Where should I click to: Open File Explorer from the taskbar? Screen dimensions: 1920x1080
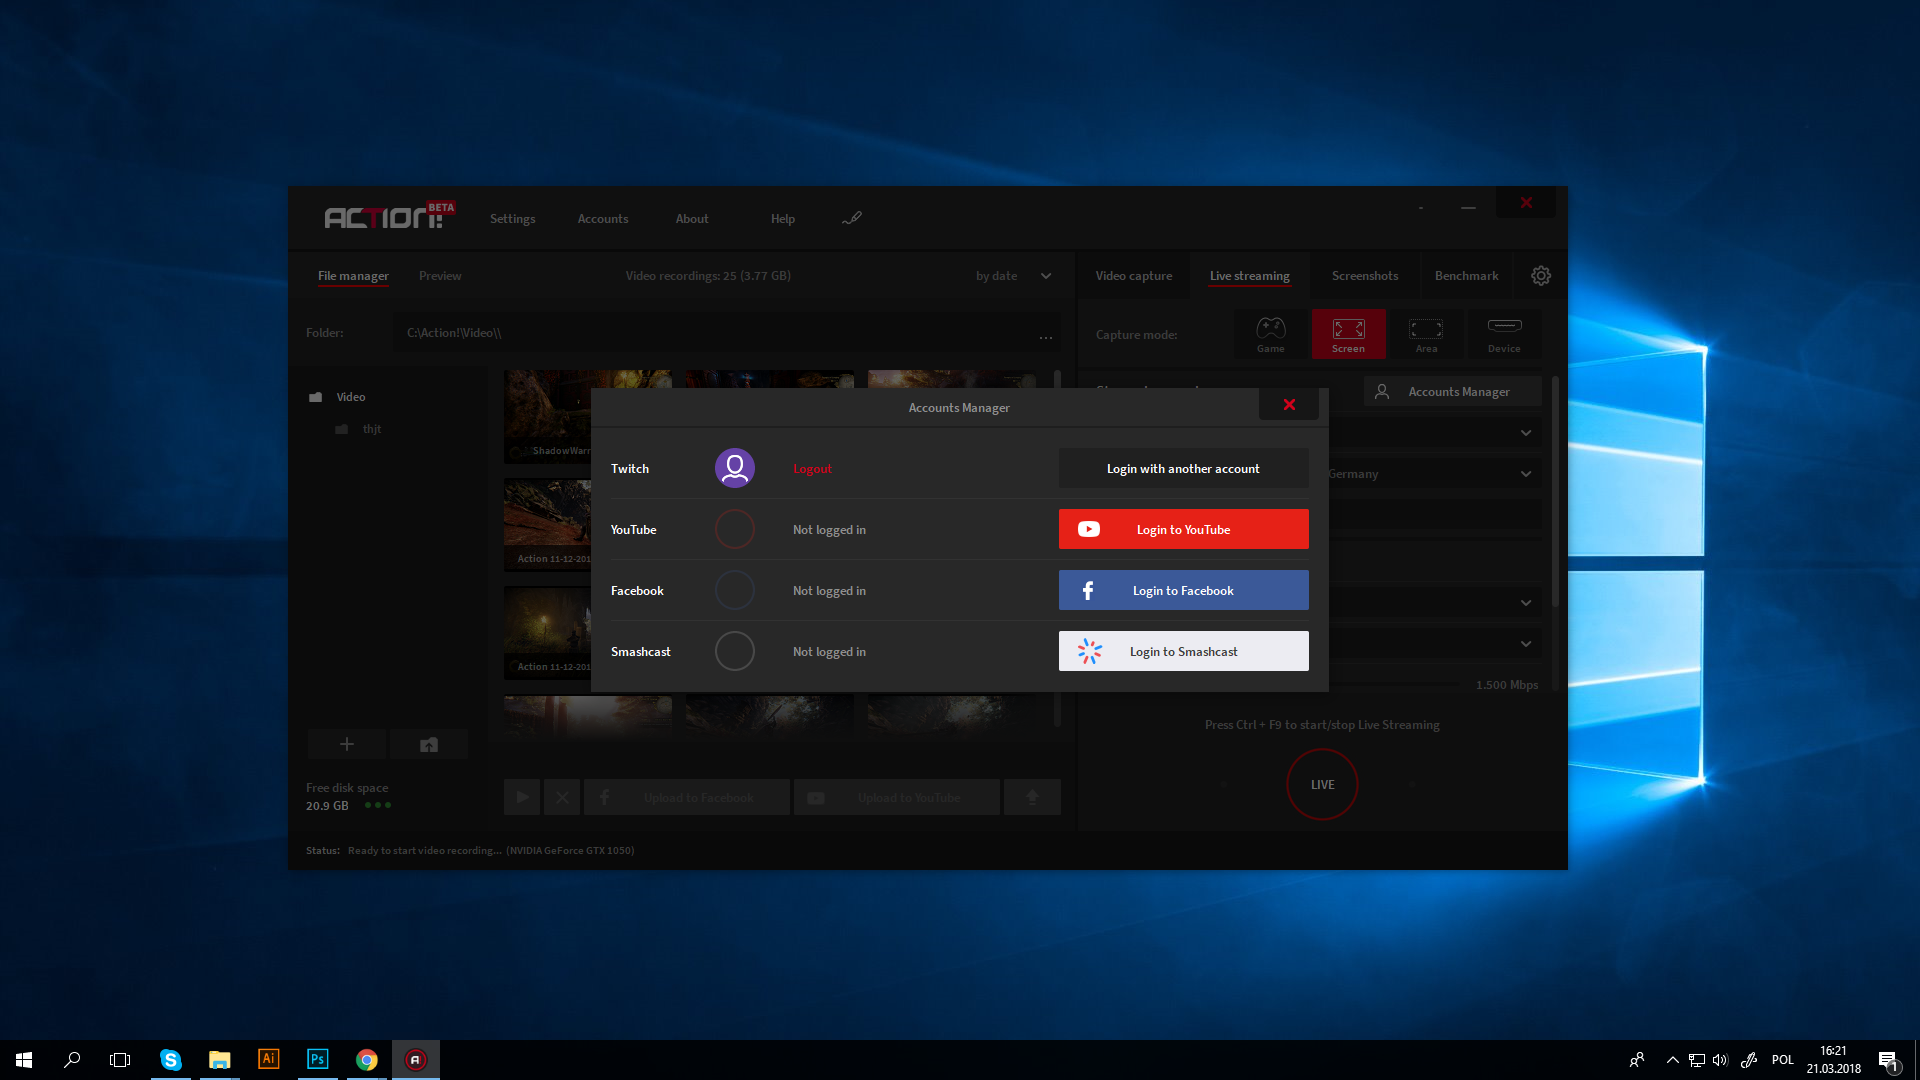(219, 1060)
